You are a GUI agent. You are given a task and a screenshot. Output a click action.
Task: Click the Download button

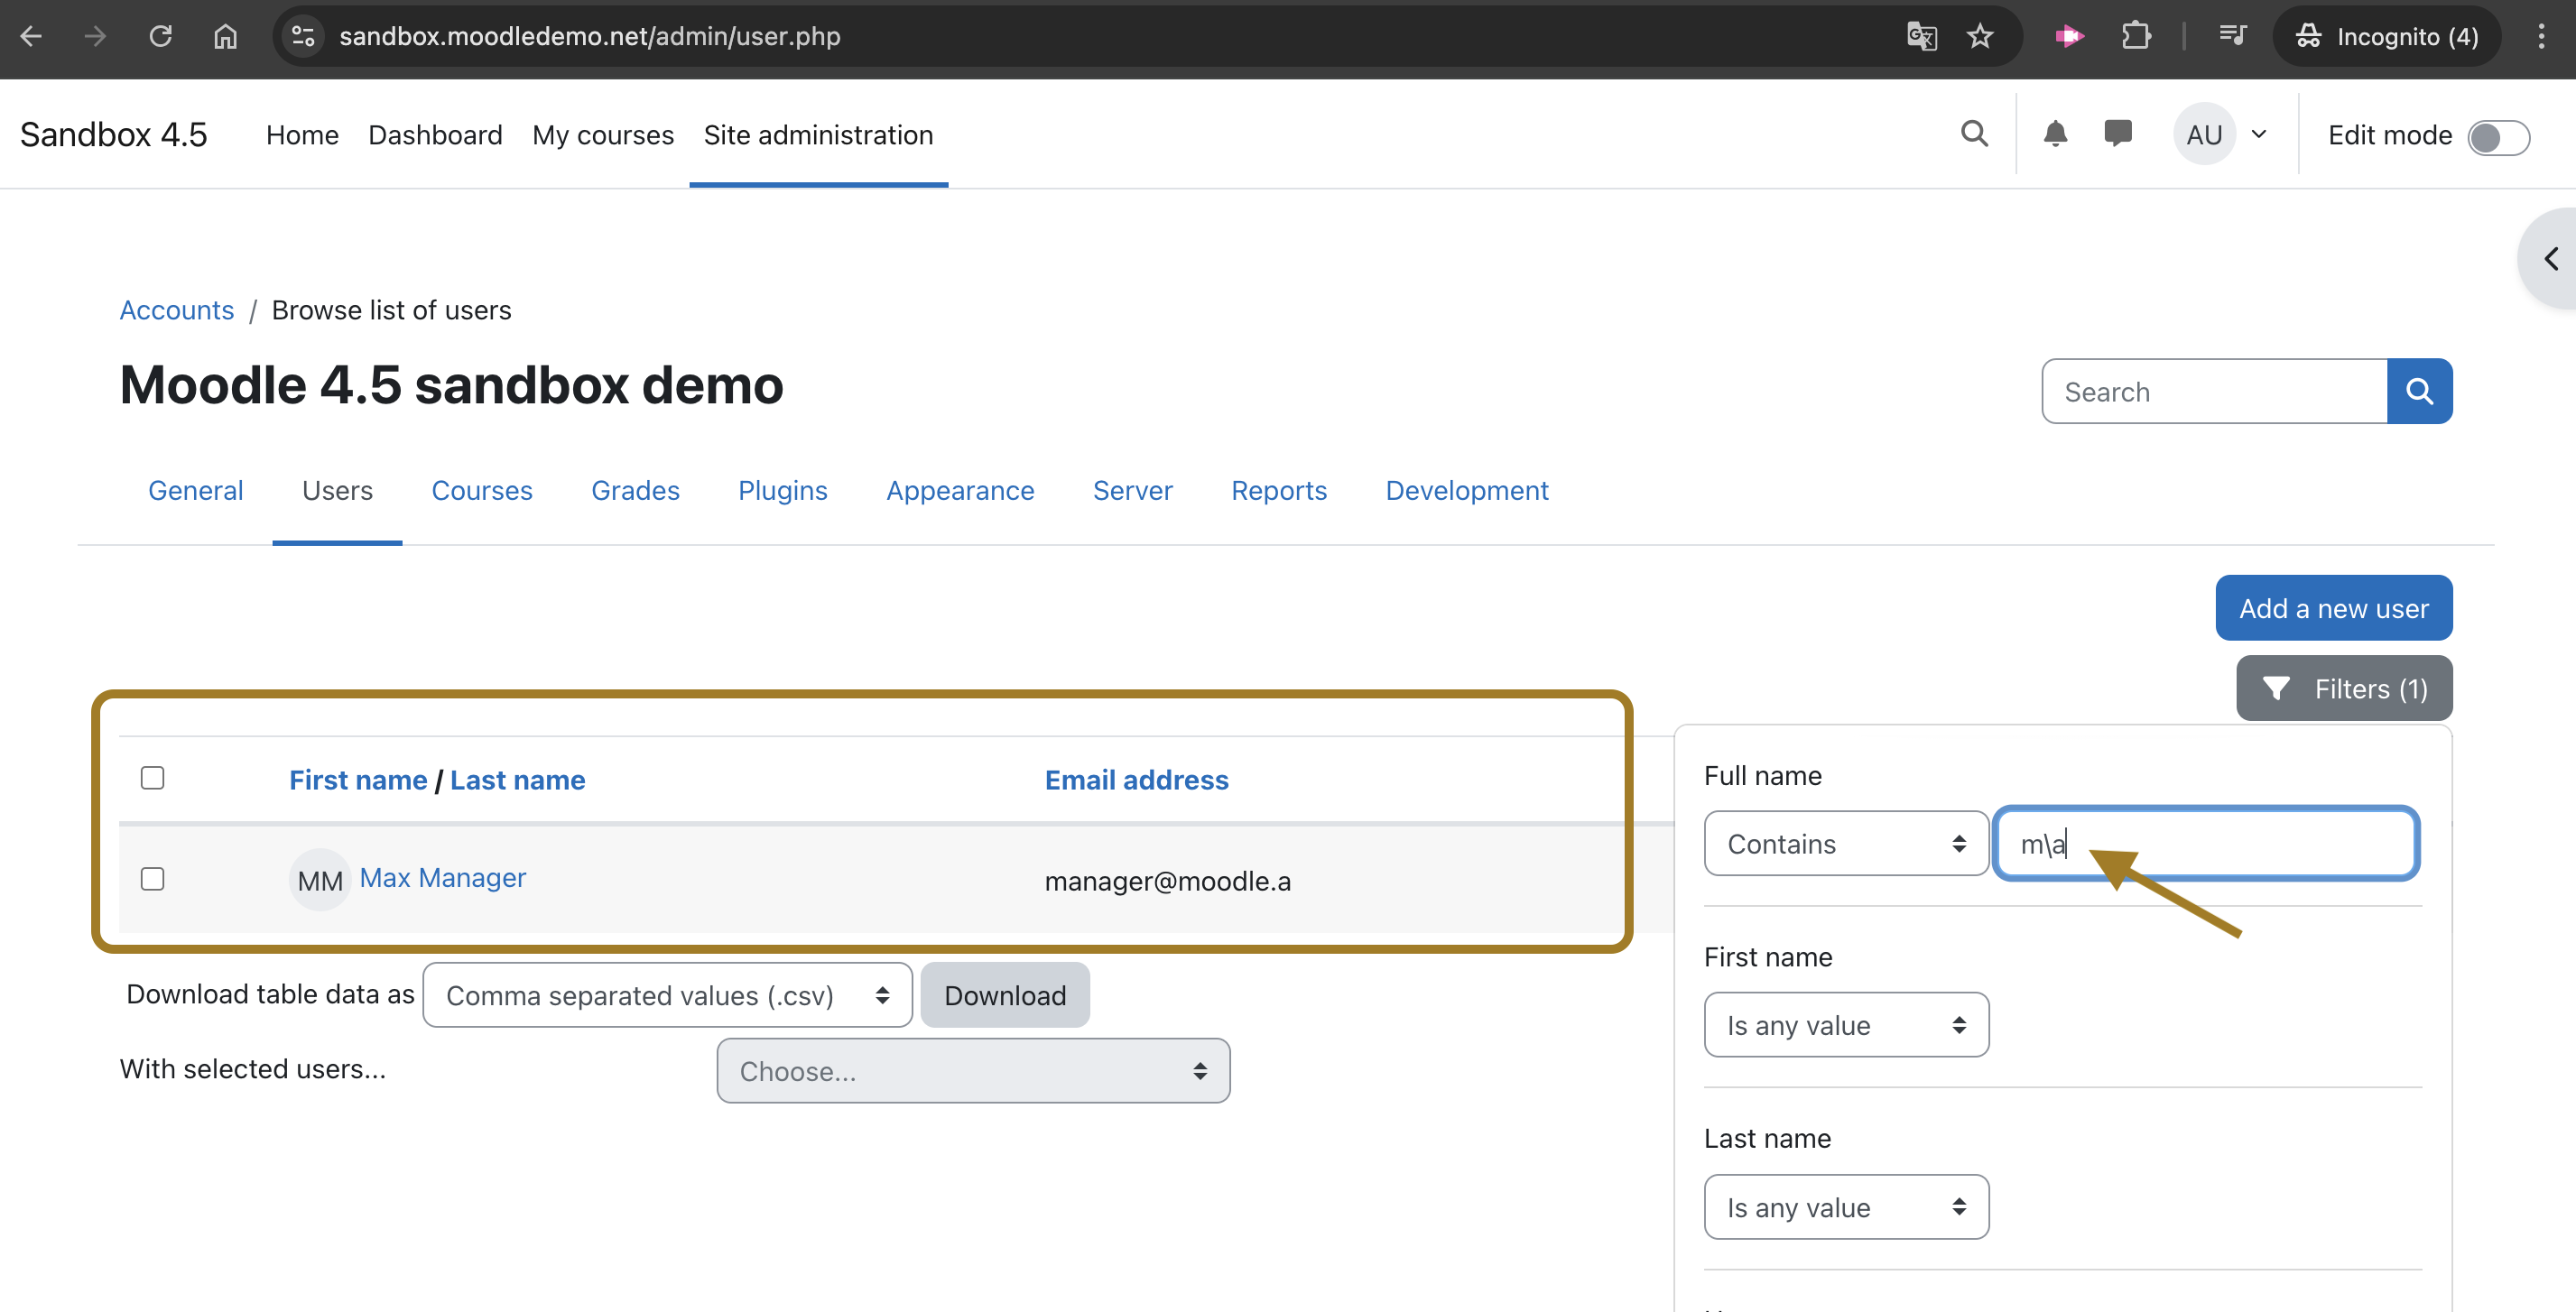point(1005,995)
